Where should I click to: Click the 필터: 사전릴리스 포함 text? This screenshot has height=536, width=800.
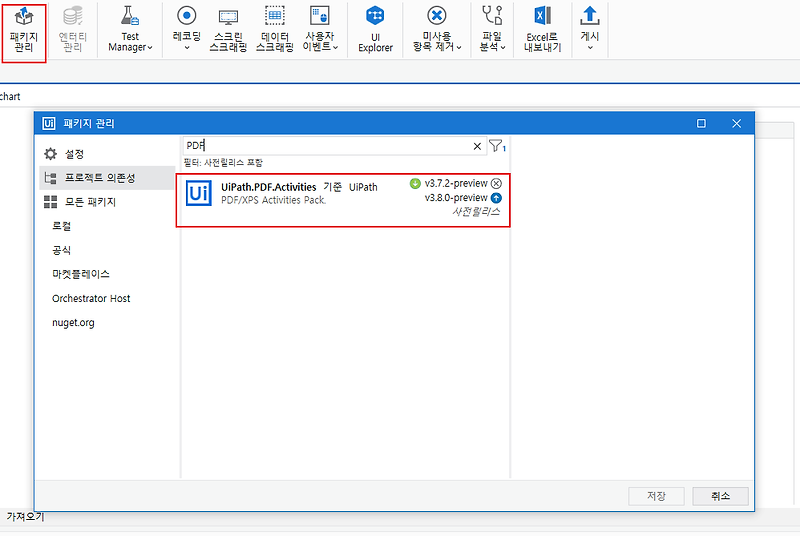(223, 163)
